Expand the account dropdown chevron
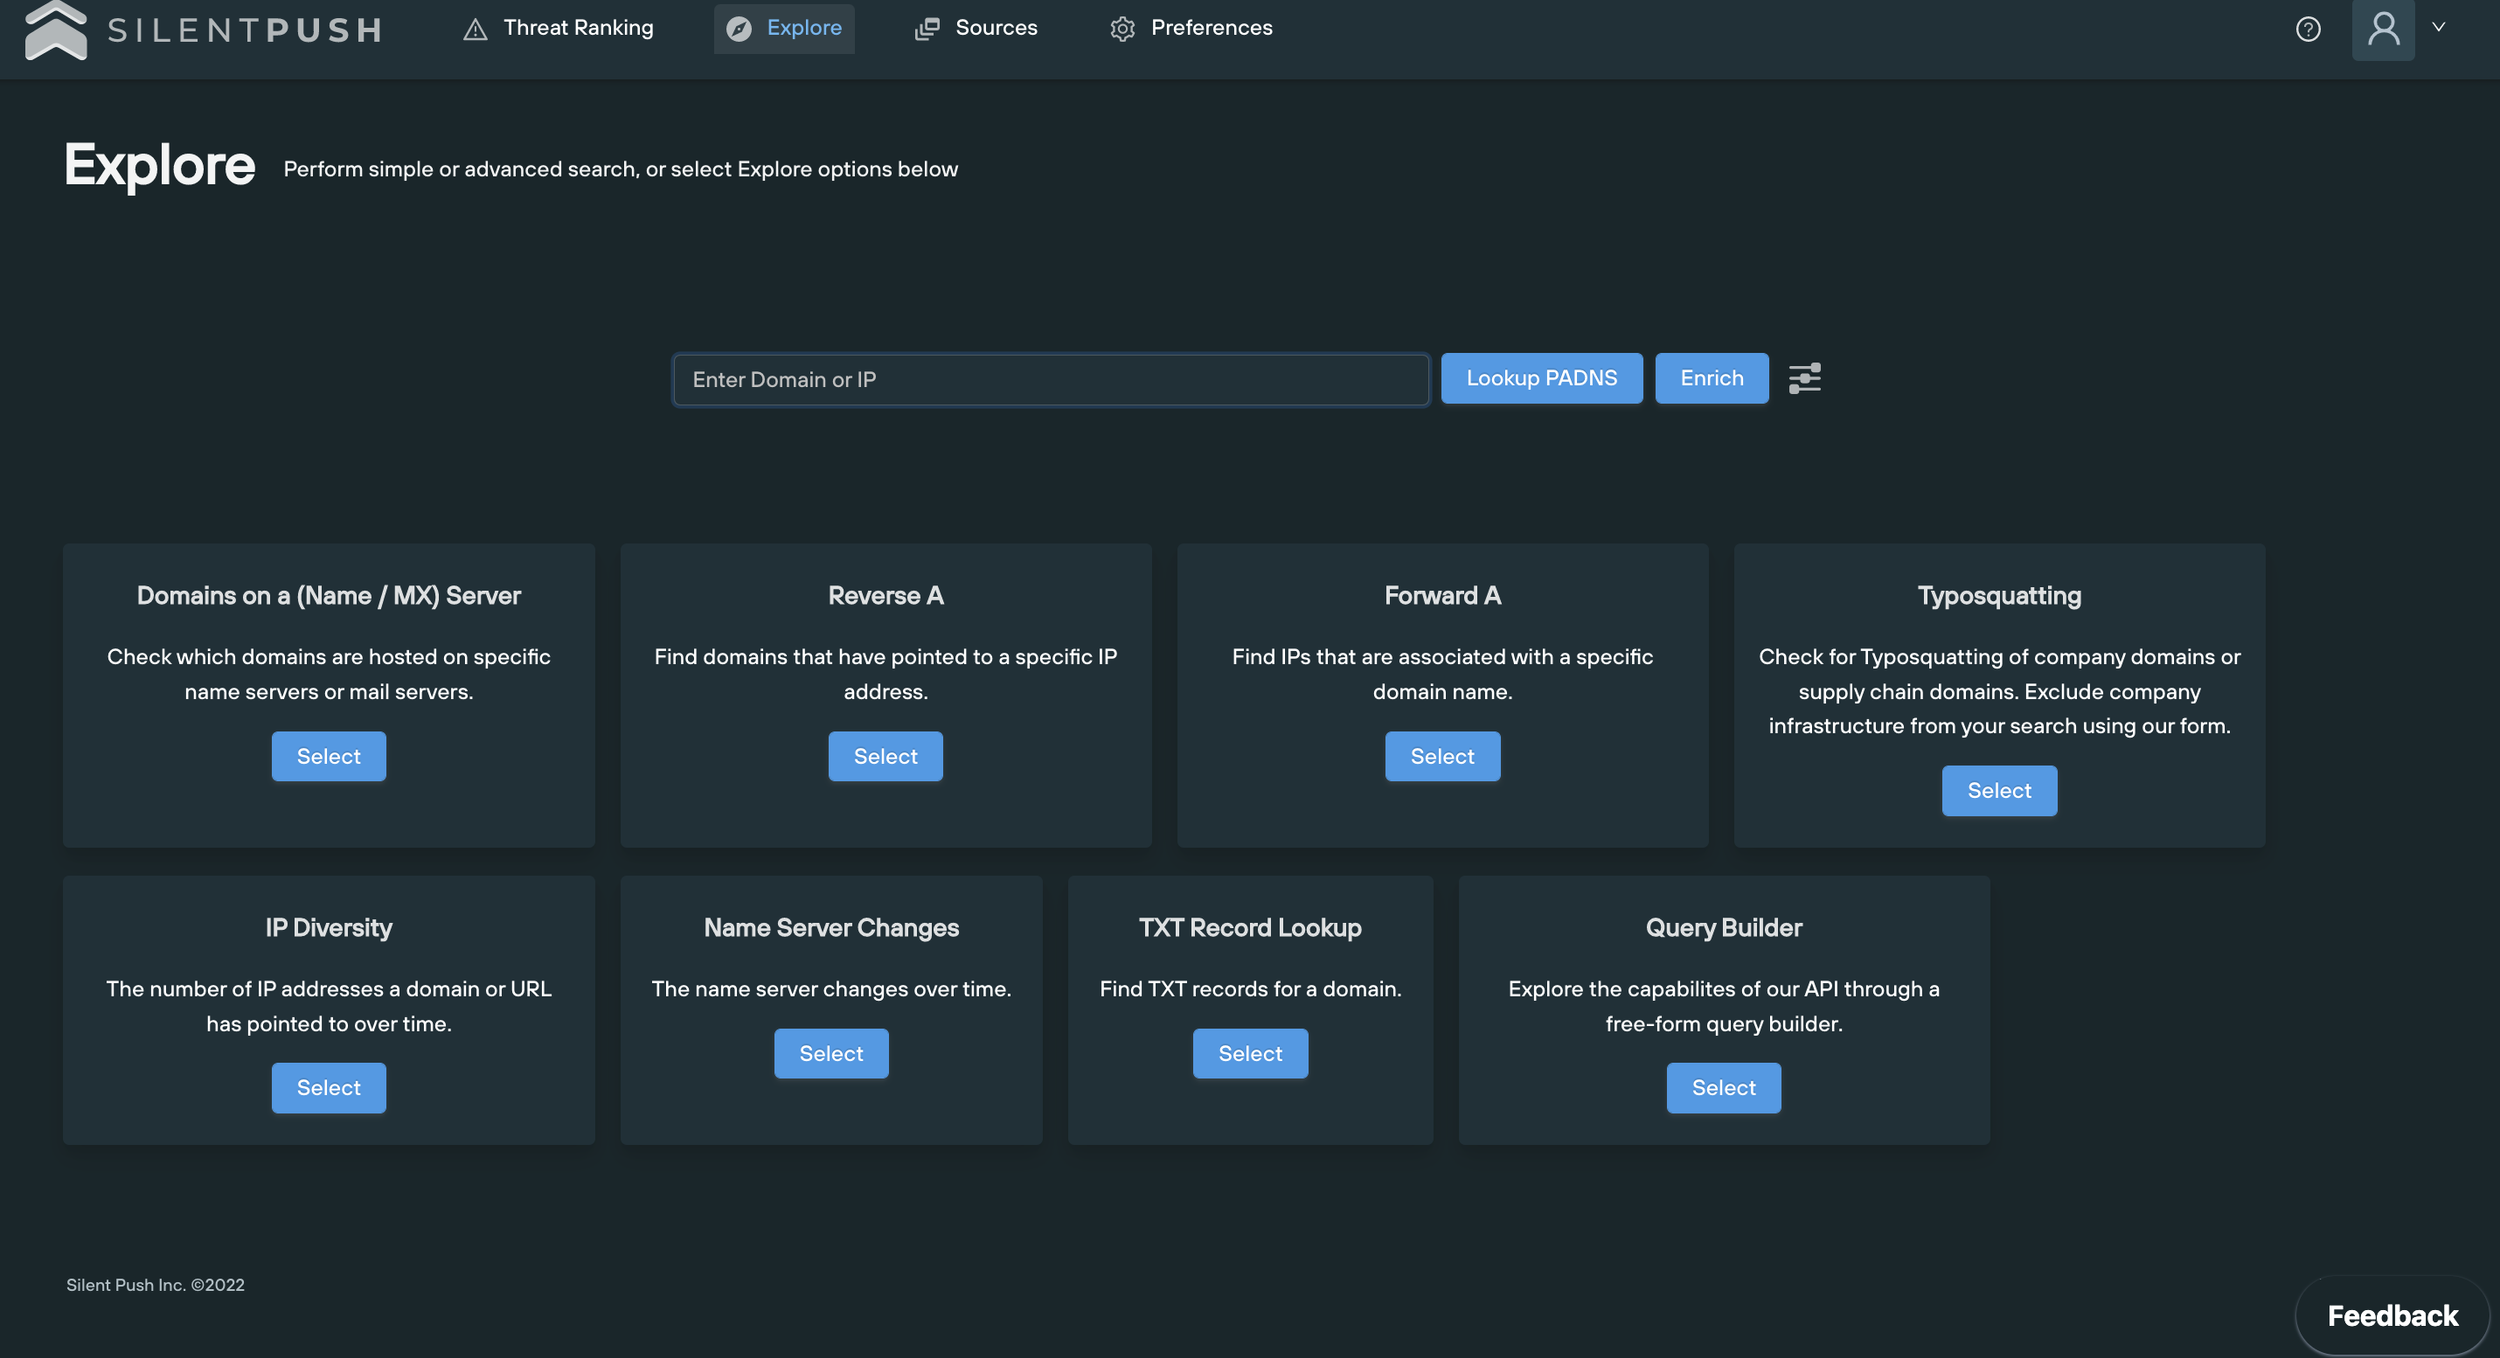 click(2438, 27)
